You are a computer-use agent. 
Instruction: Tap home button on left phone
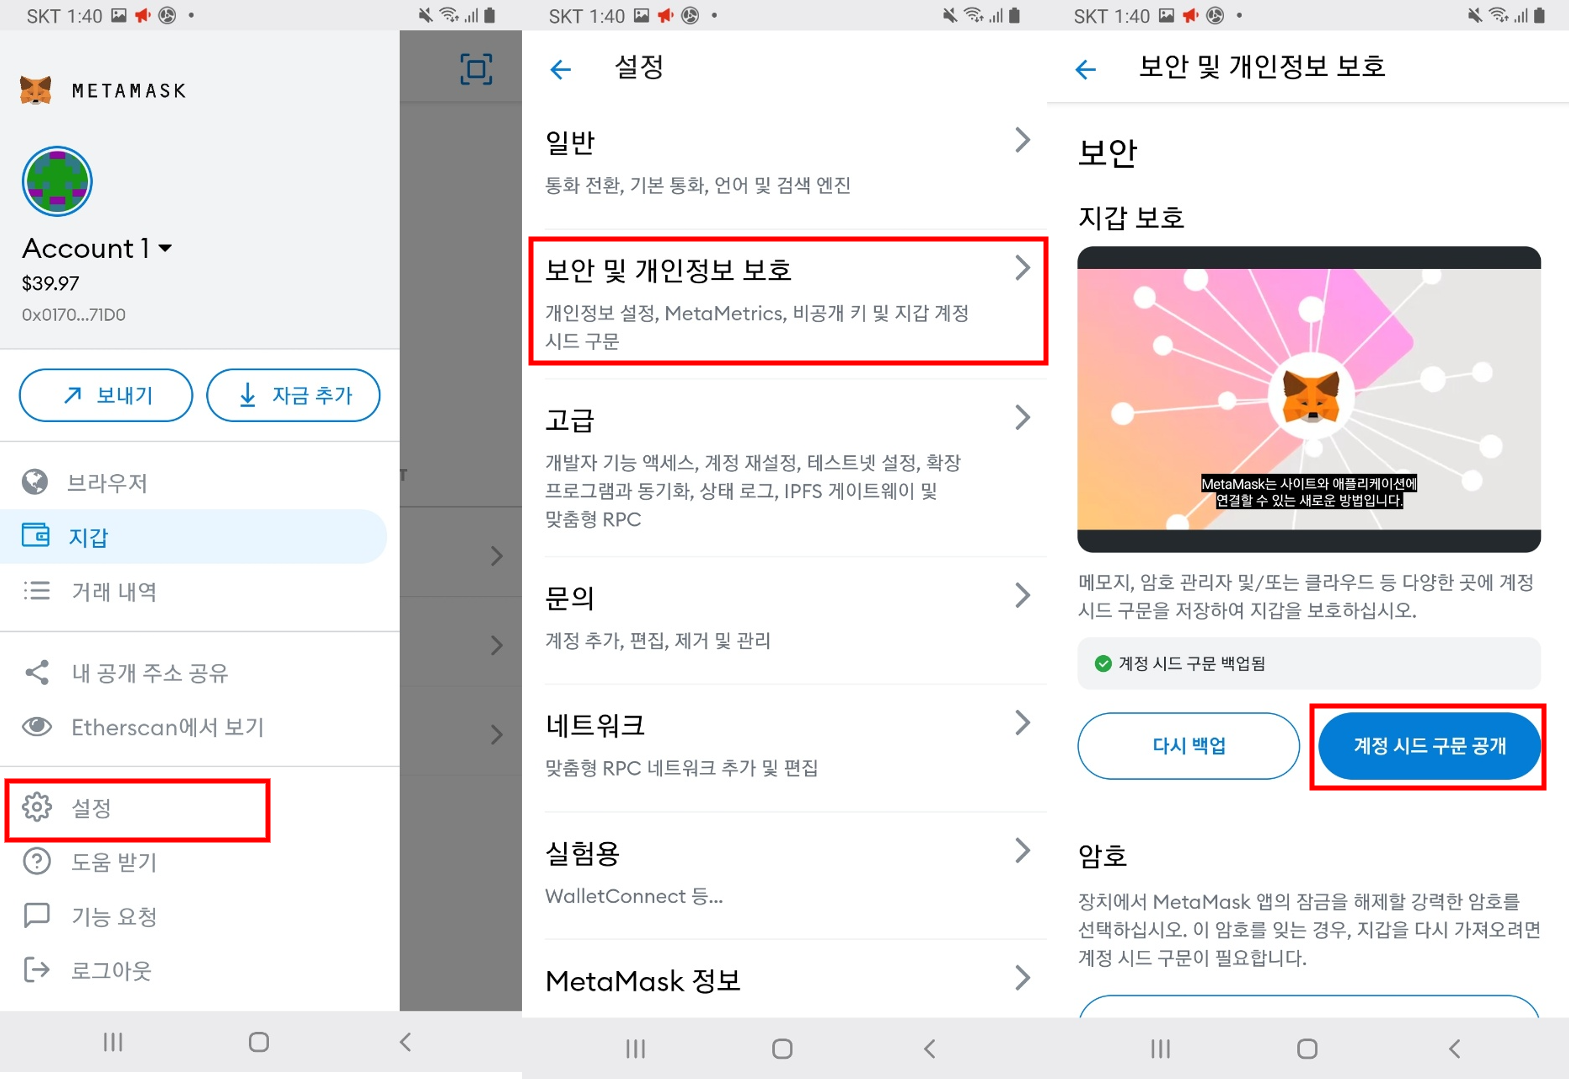tap(259, 1042)
